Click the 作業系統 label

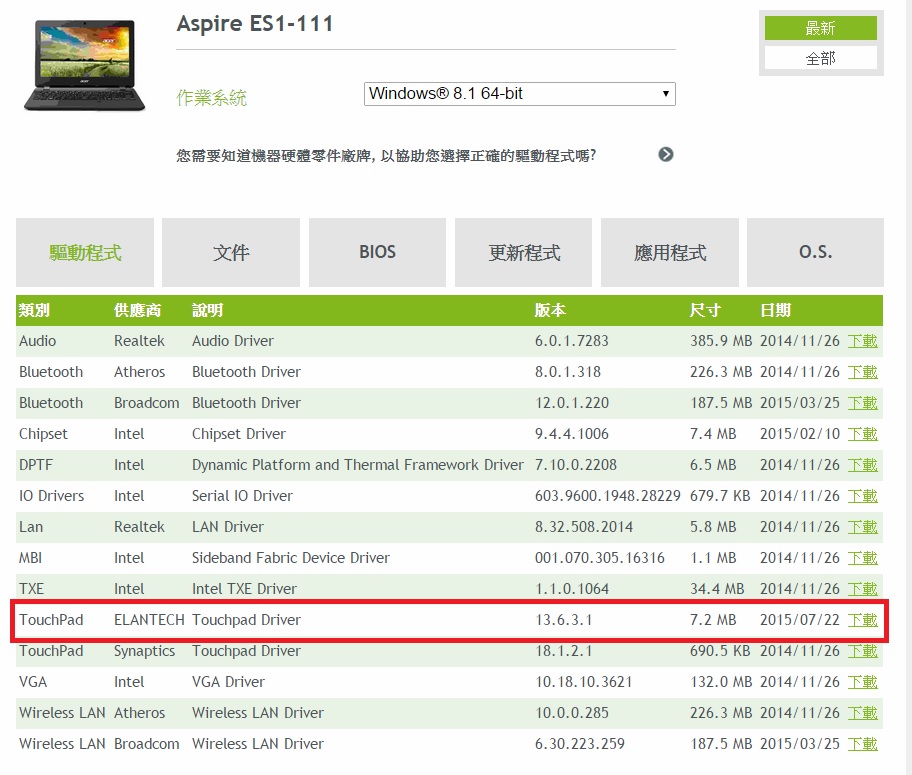pyautogui.click(x=212, y=97)
